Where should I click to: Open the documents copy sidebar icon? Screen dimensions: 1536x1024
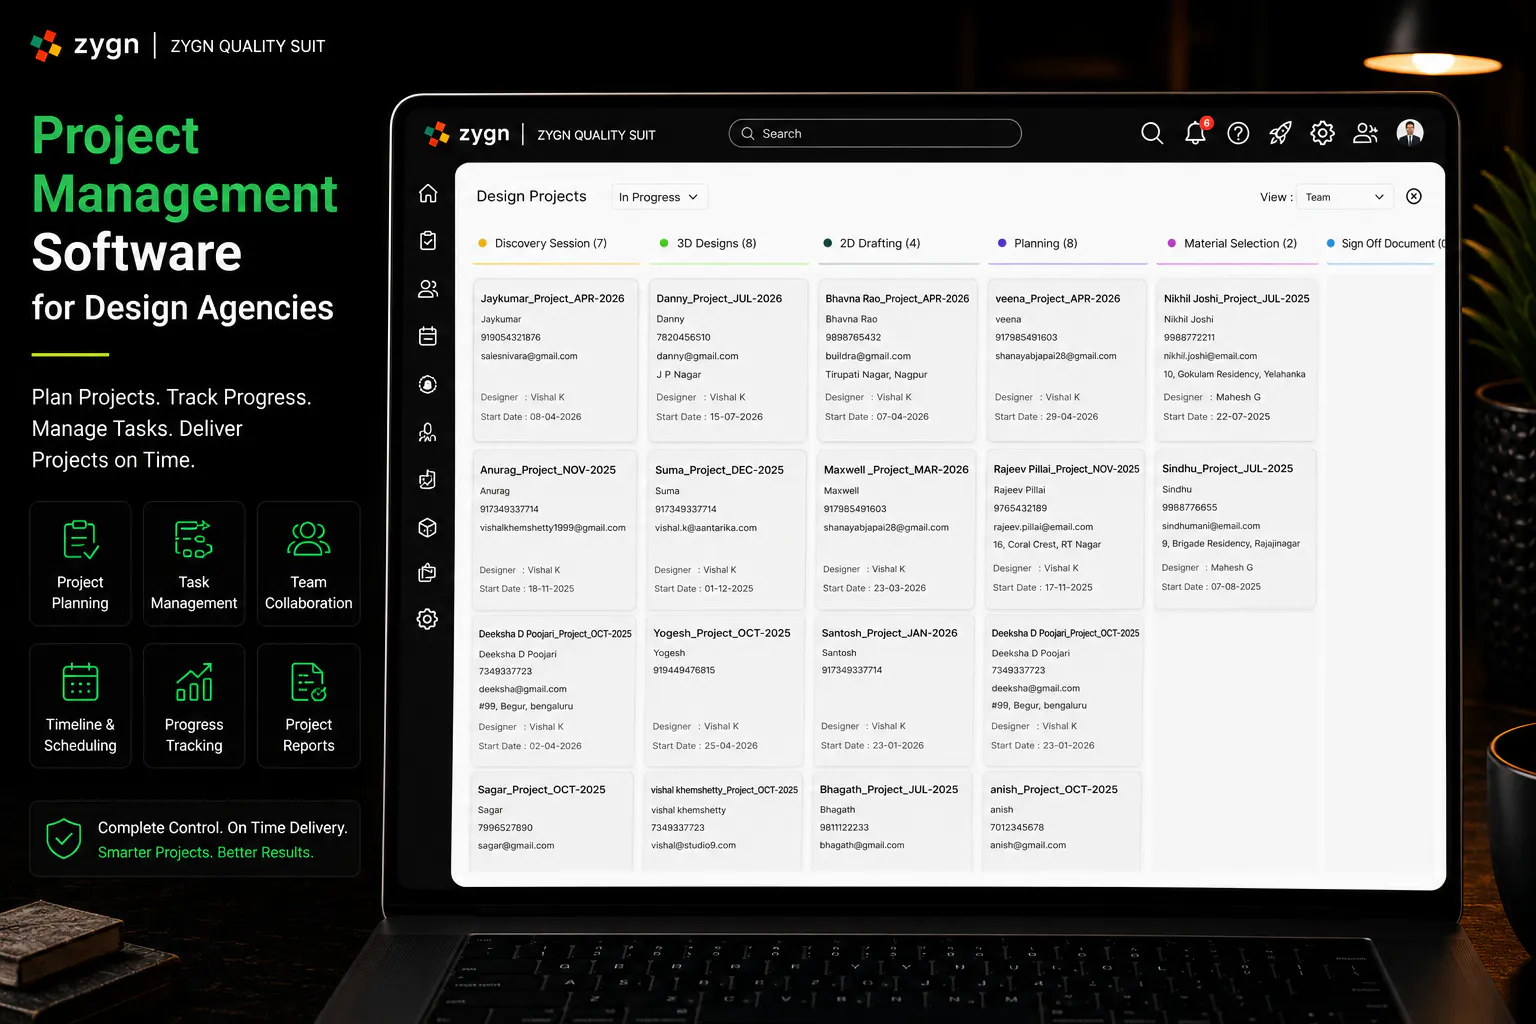click(428, 573)
